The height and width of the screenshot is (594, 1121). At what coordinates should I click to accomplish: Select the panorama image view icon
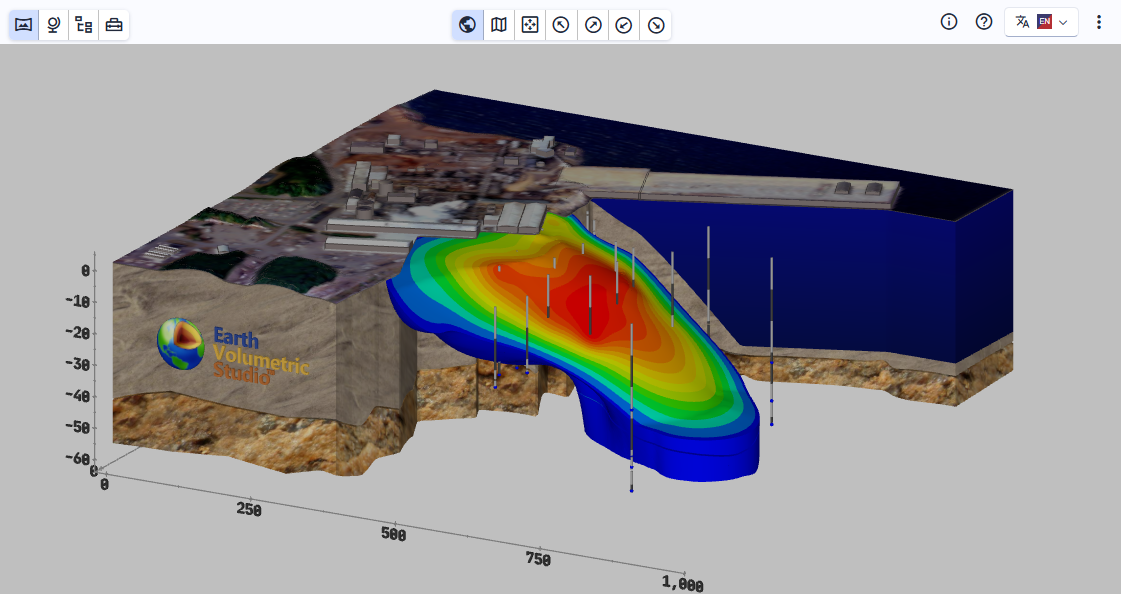coord(22,25)
